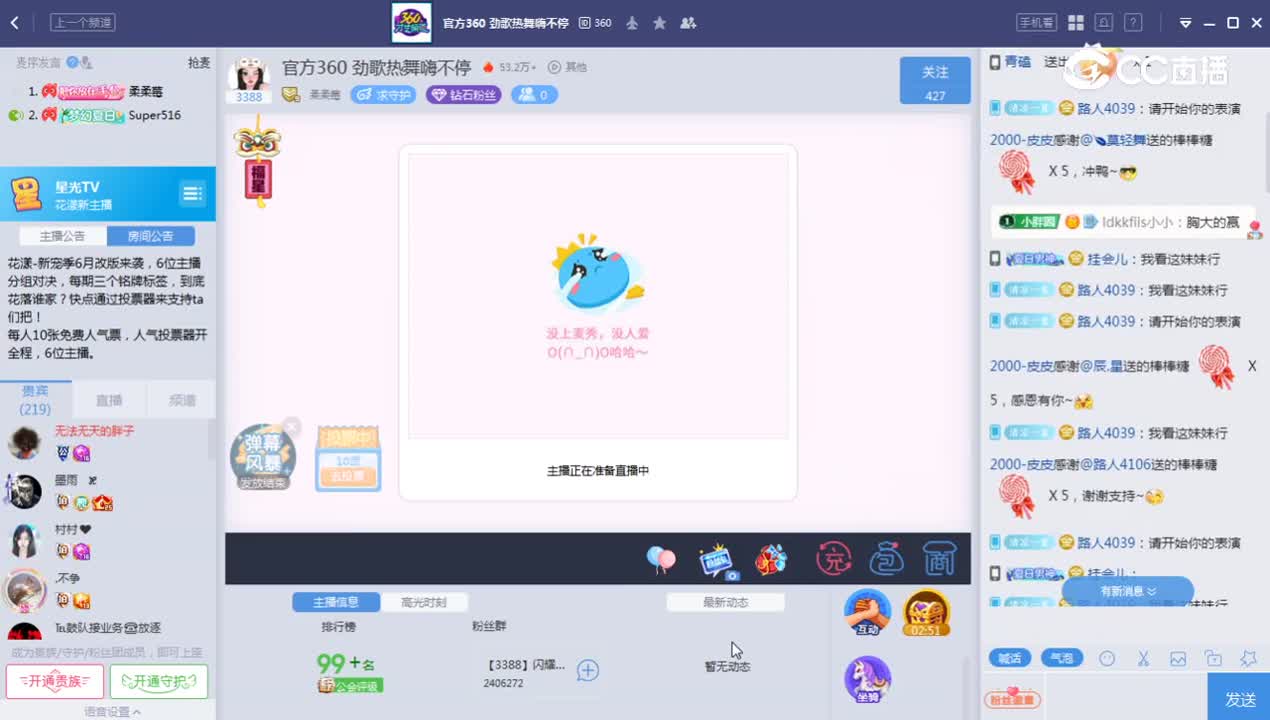Open the members icon in the title bar

(x=688, y=23)
